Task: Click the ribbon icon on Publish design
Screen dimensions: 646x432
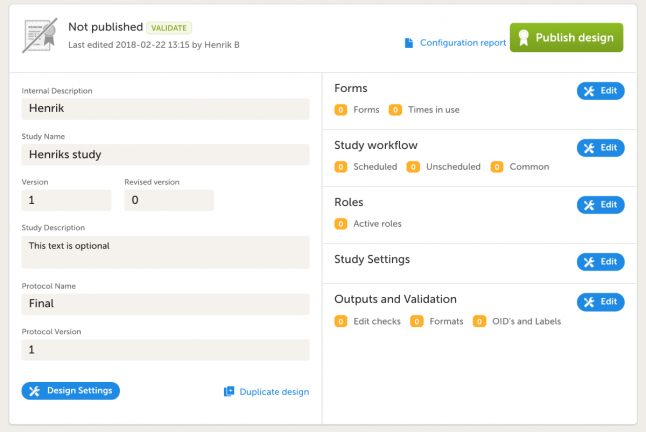Action: 523,38
